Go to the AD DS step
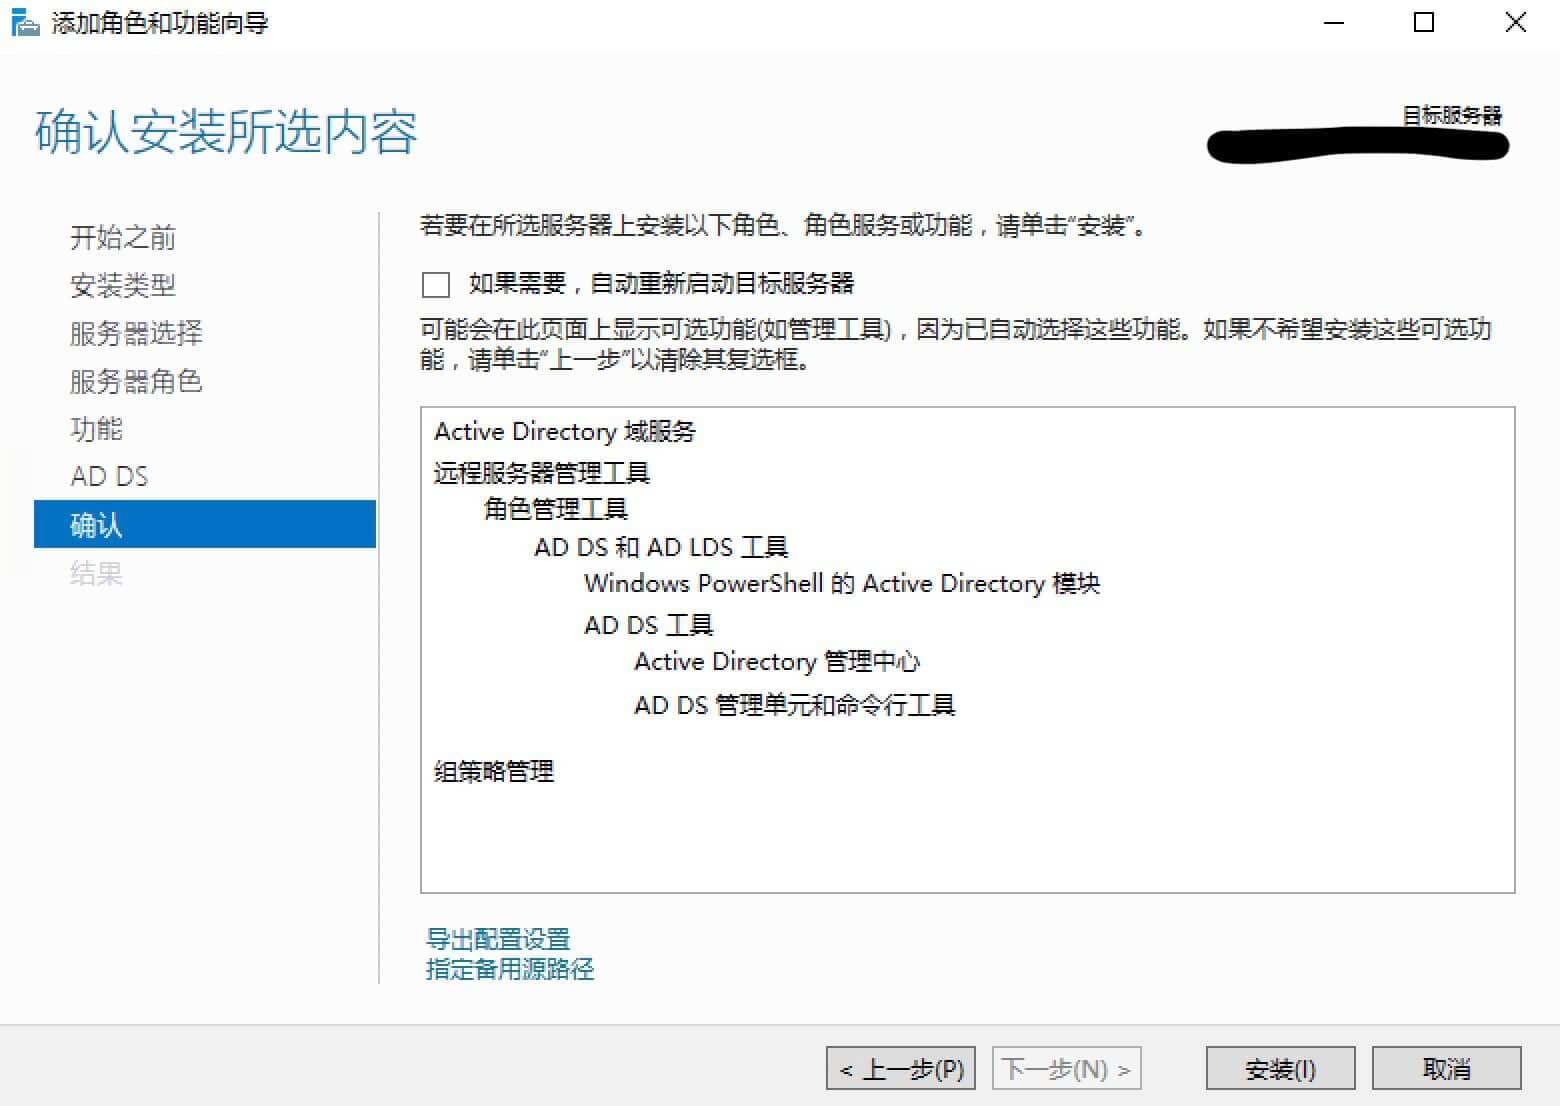The image size is (1560, 1106). [x=109, y=476]
